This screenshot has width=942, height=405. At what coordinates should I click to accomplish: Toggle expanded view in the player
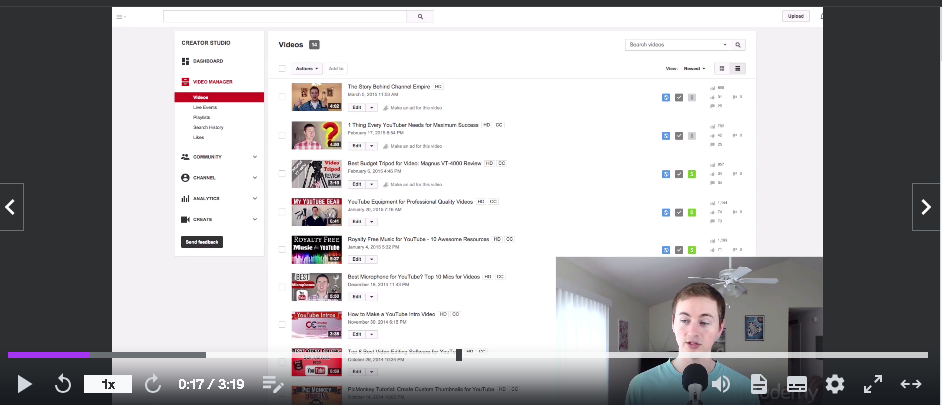tap(911, 384)
